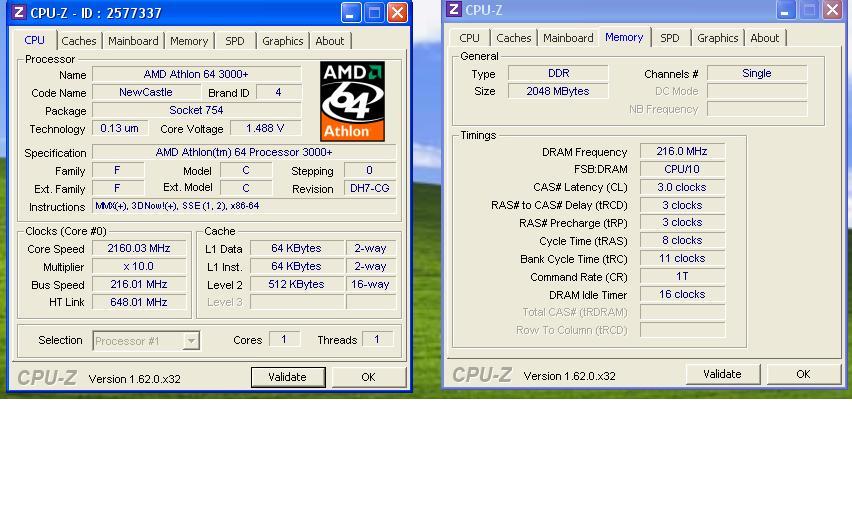Open Mainboard tab in right CPU-Z window
This screenshot has width=852, height=525.
[568, 38]
